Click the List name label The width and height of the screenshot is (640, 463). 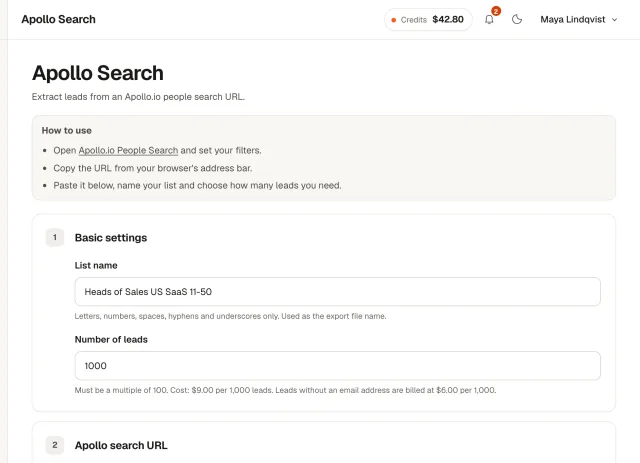click(x=96, y=265)
